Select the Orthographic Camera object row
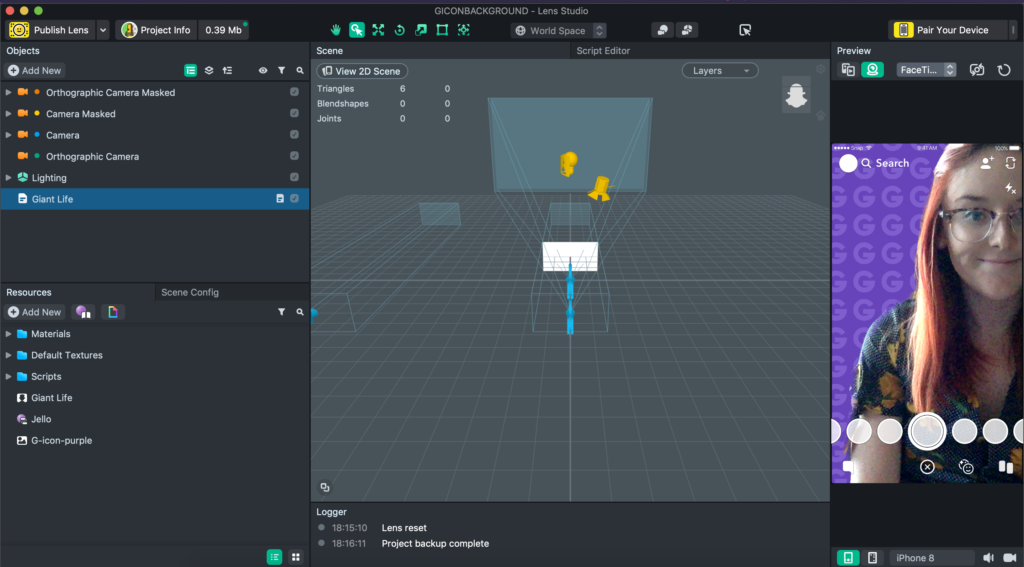 click(x=155, y=156)
